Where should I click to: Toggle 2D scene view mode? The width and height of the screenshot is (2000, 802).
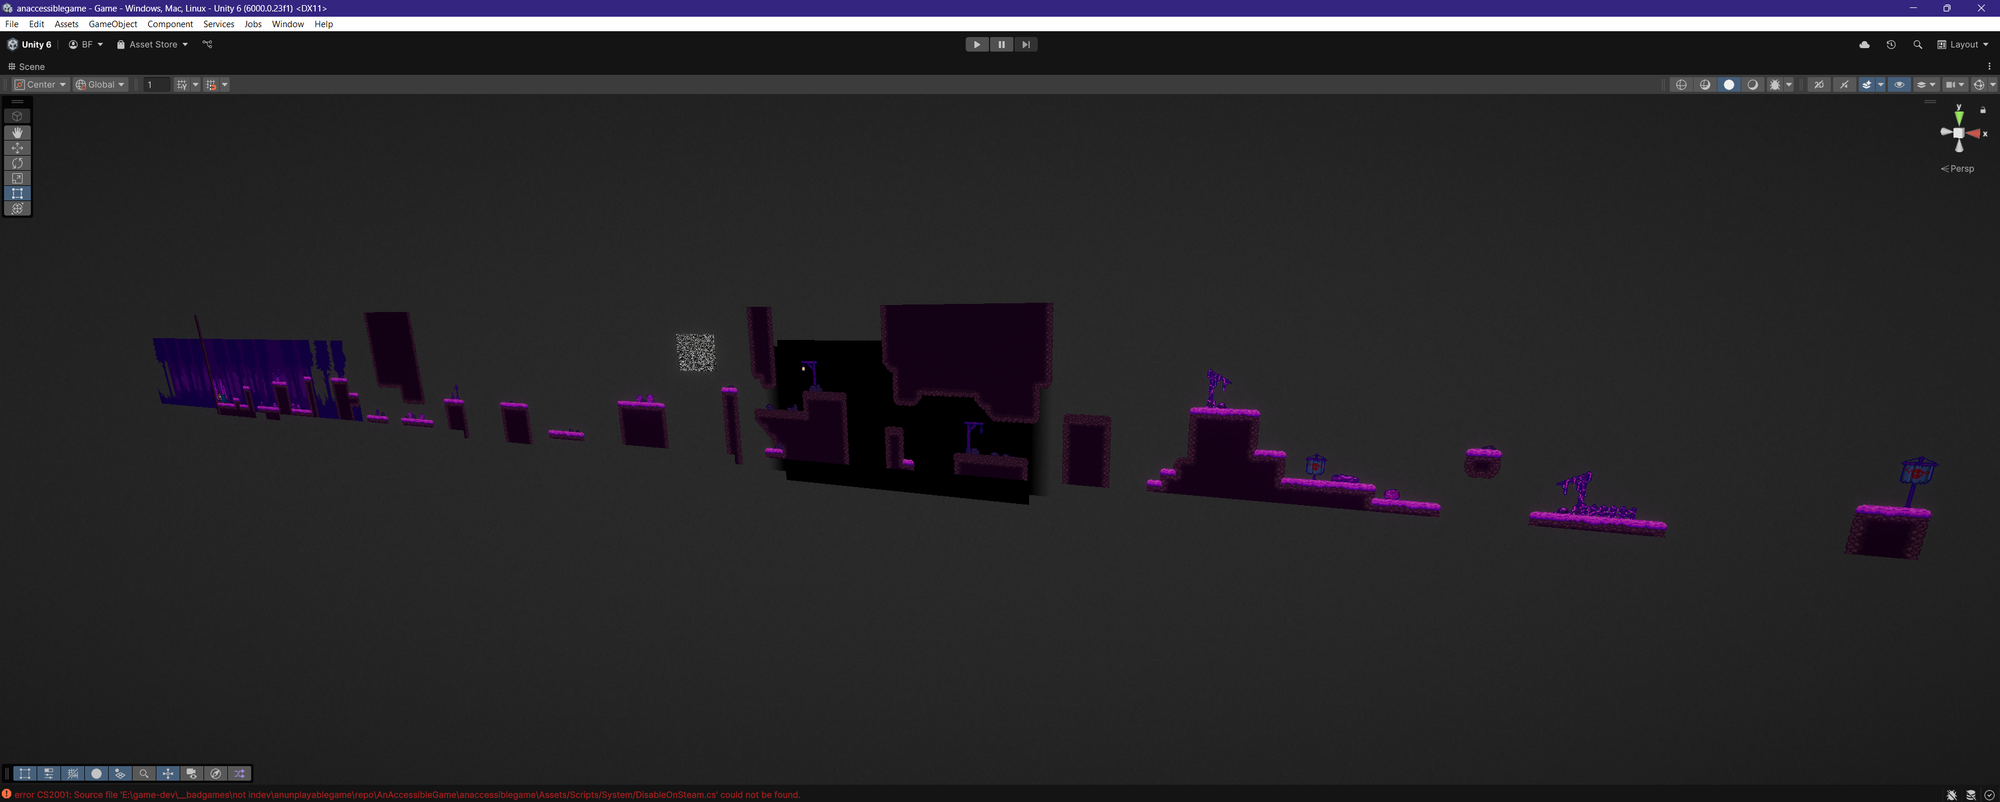pos(1819,85)
